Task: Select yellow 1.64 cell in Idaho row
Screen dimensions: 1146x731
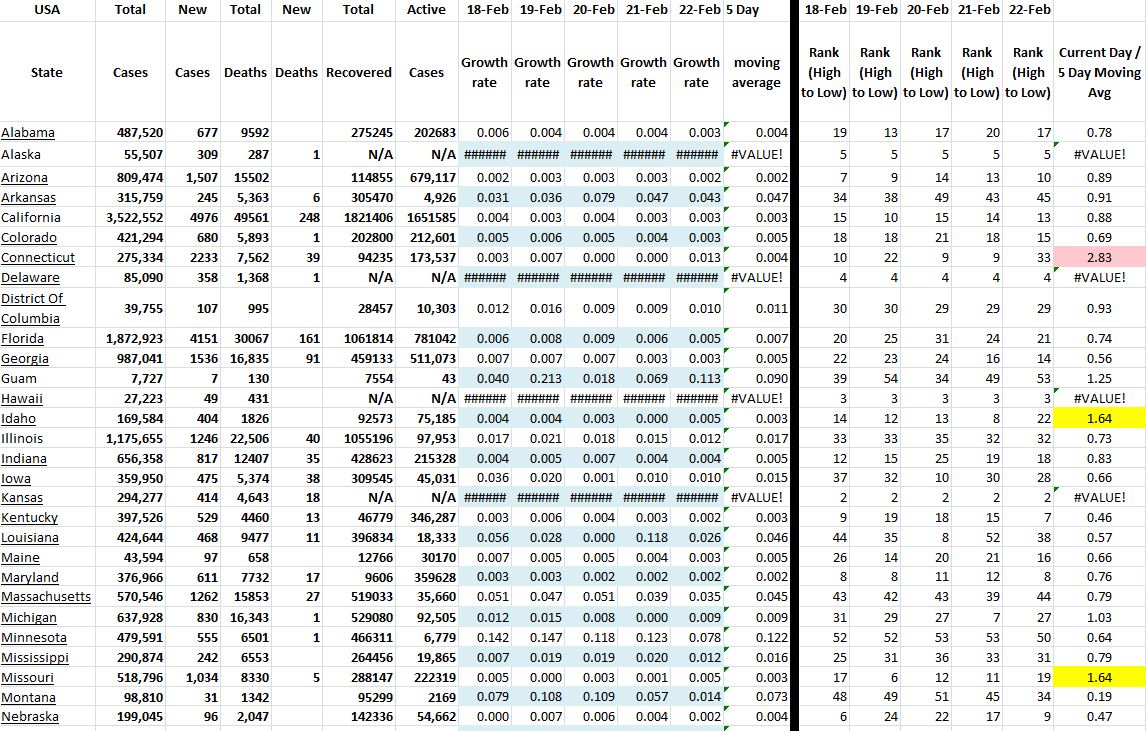Action: click(1099, 418)
